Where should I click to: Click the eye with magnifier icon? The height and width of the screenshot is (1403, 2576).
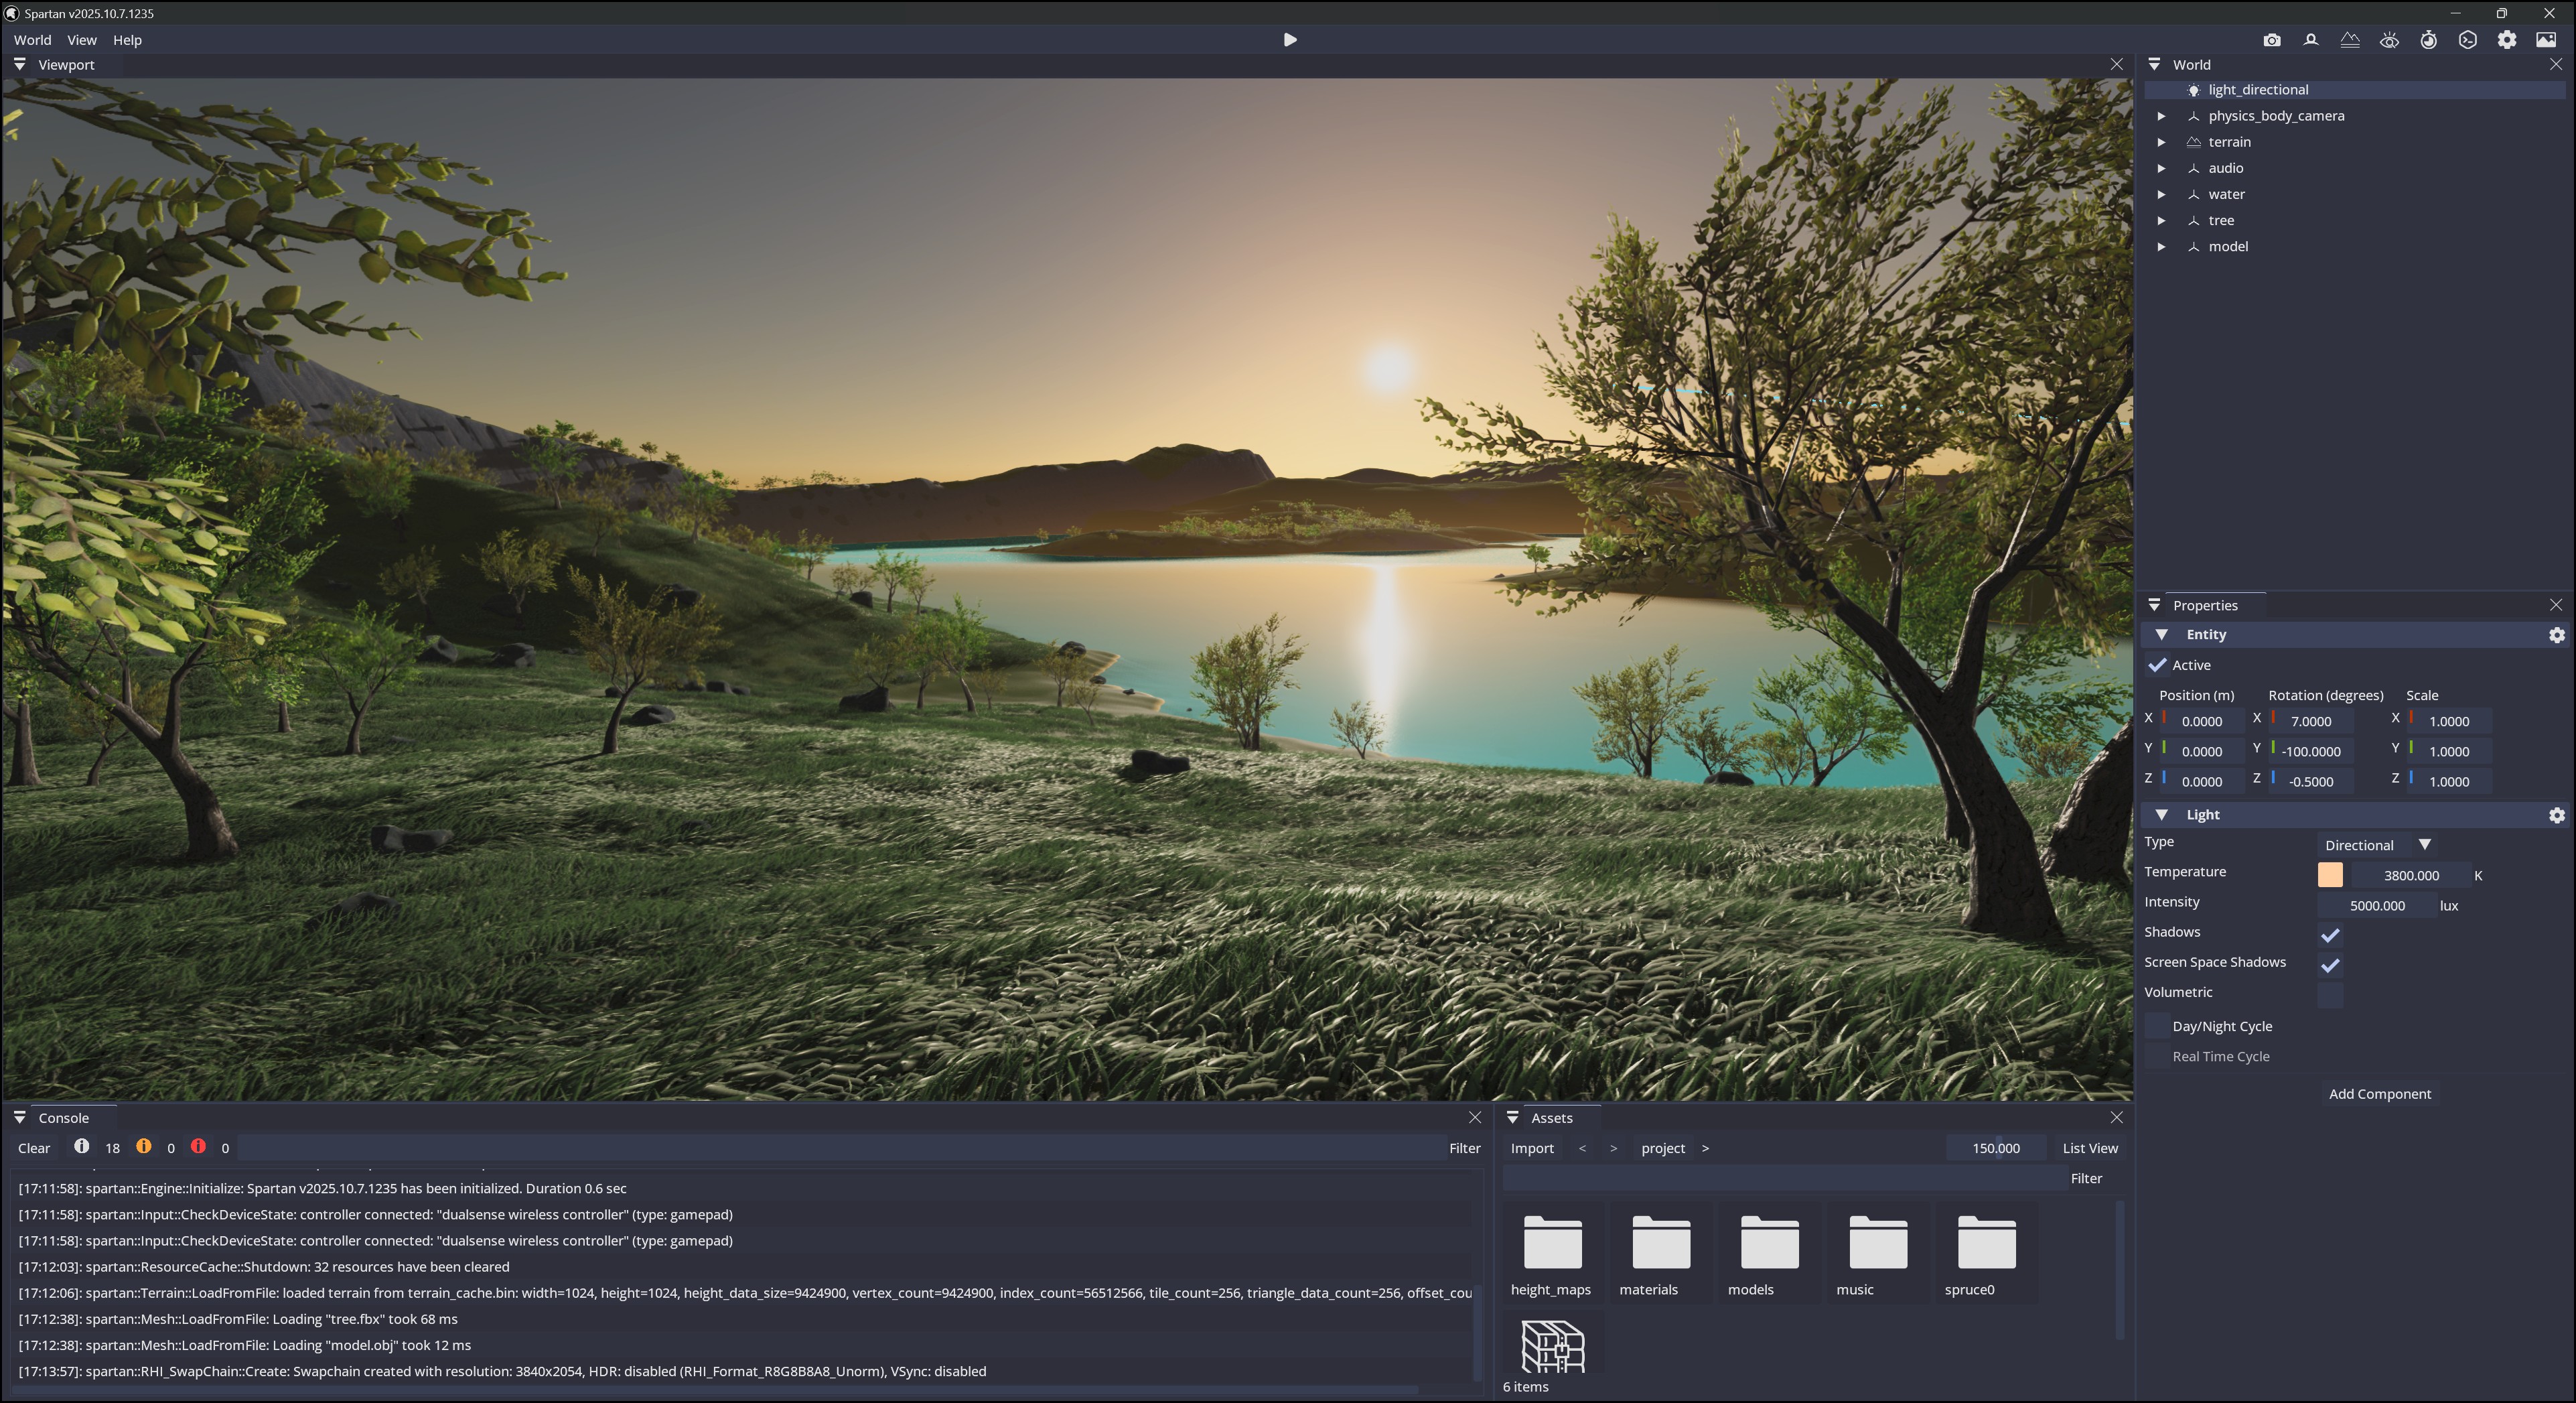coord(2389,40)
